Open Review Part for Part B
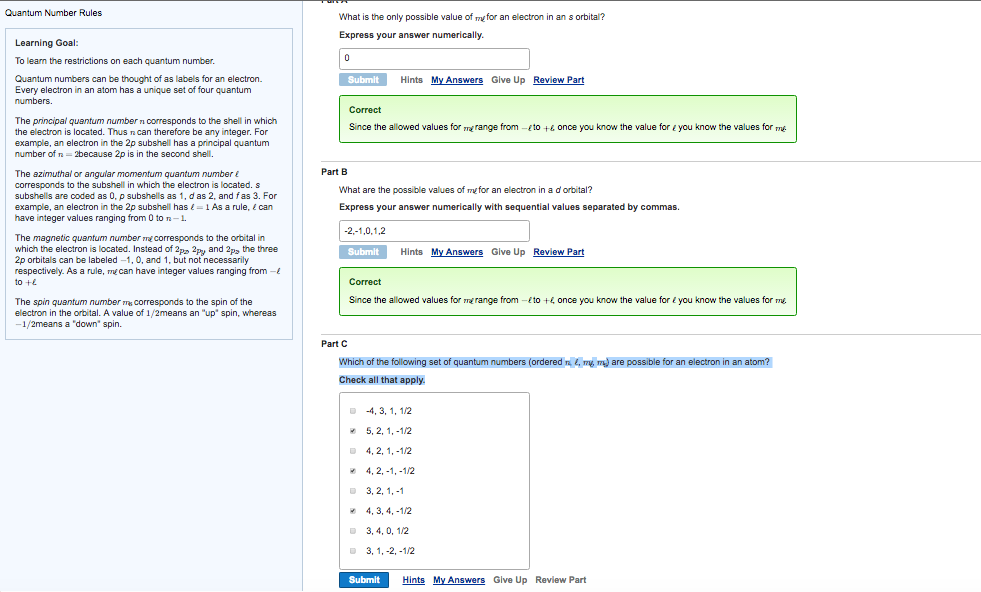The height and width of the screenshot is (592, 981). pyautogui.click(x=558, y=251)
